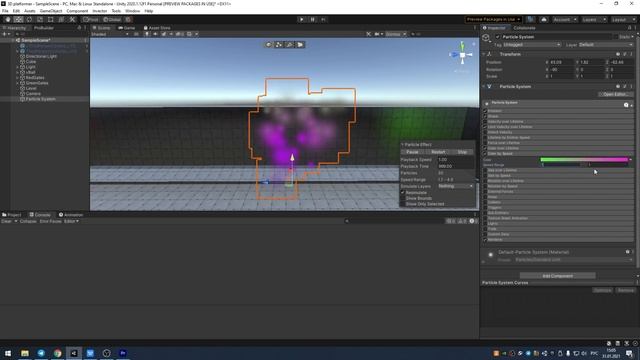This screenshot has height=360, width=640.
Task: Enable Velocity over Lifetime module
Action: point(485,121)
